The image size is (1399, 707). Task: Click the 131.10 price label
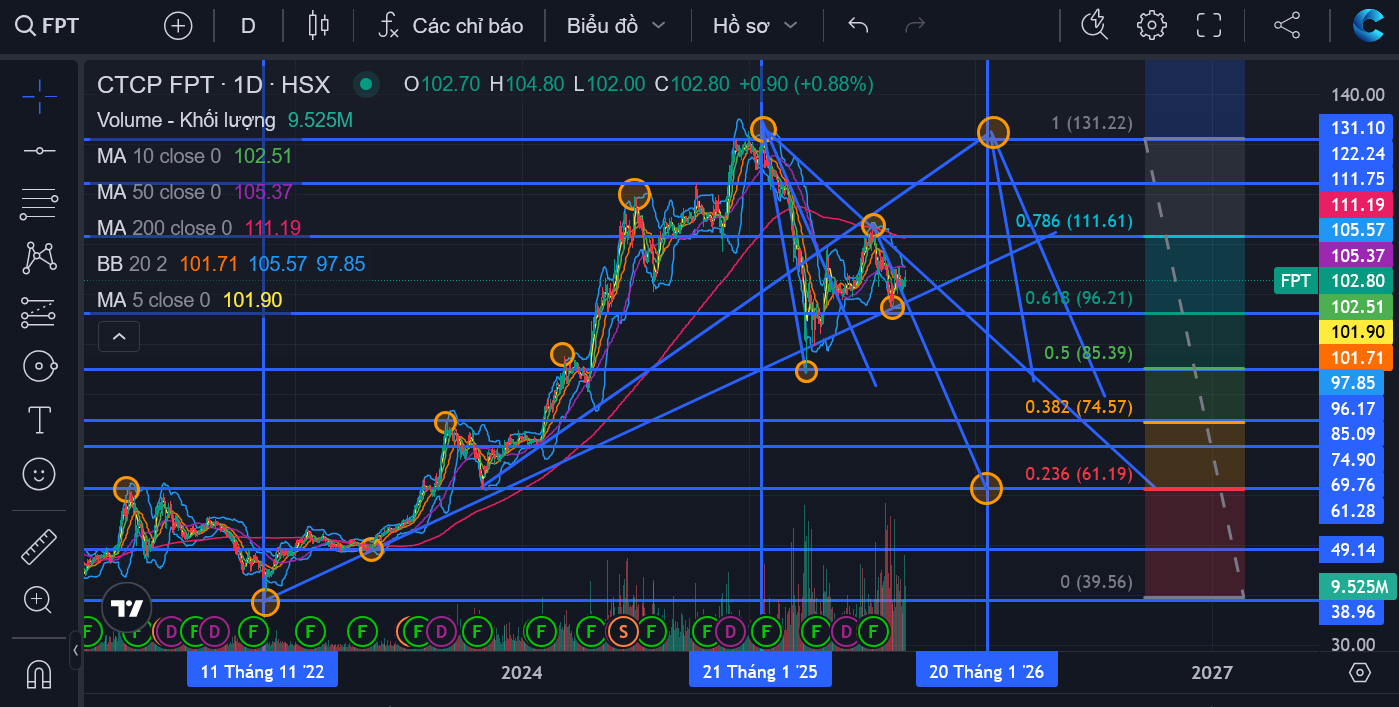click(1359, 128)
